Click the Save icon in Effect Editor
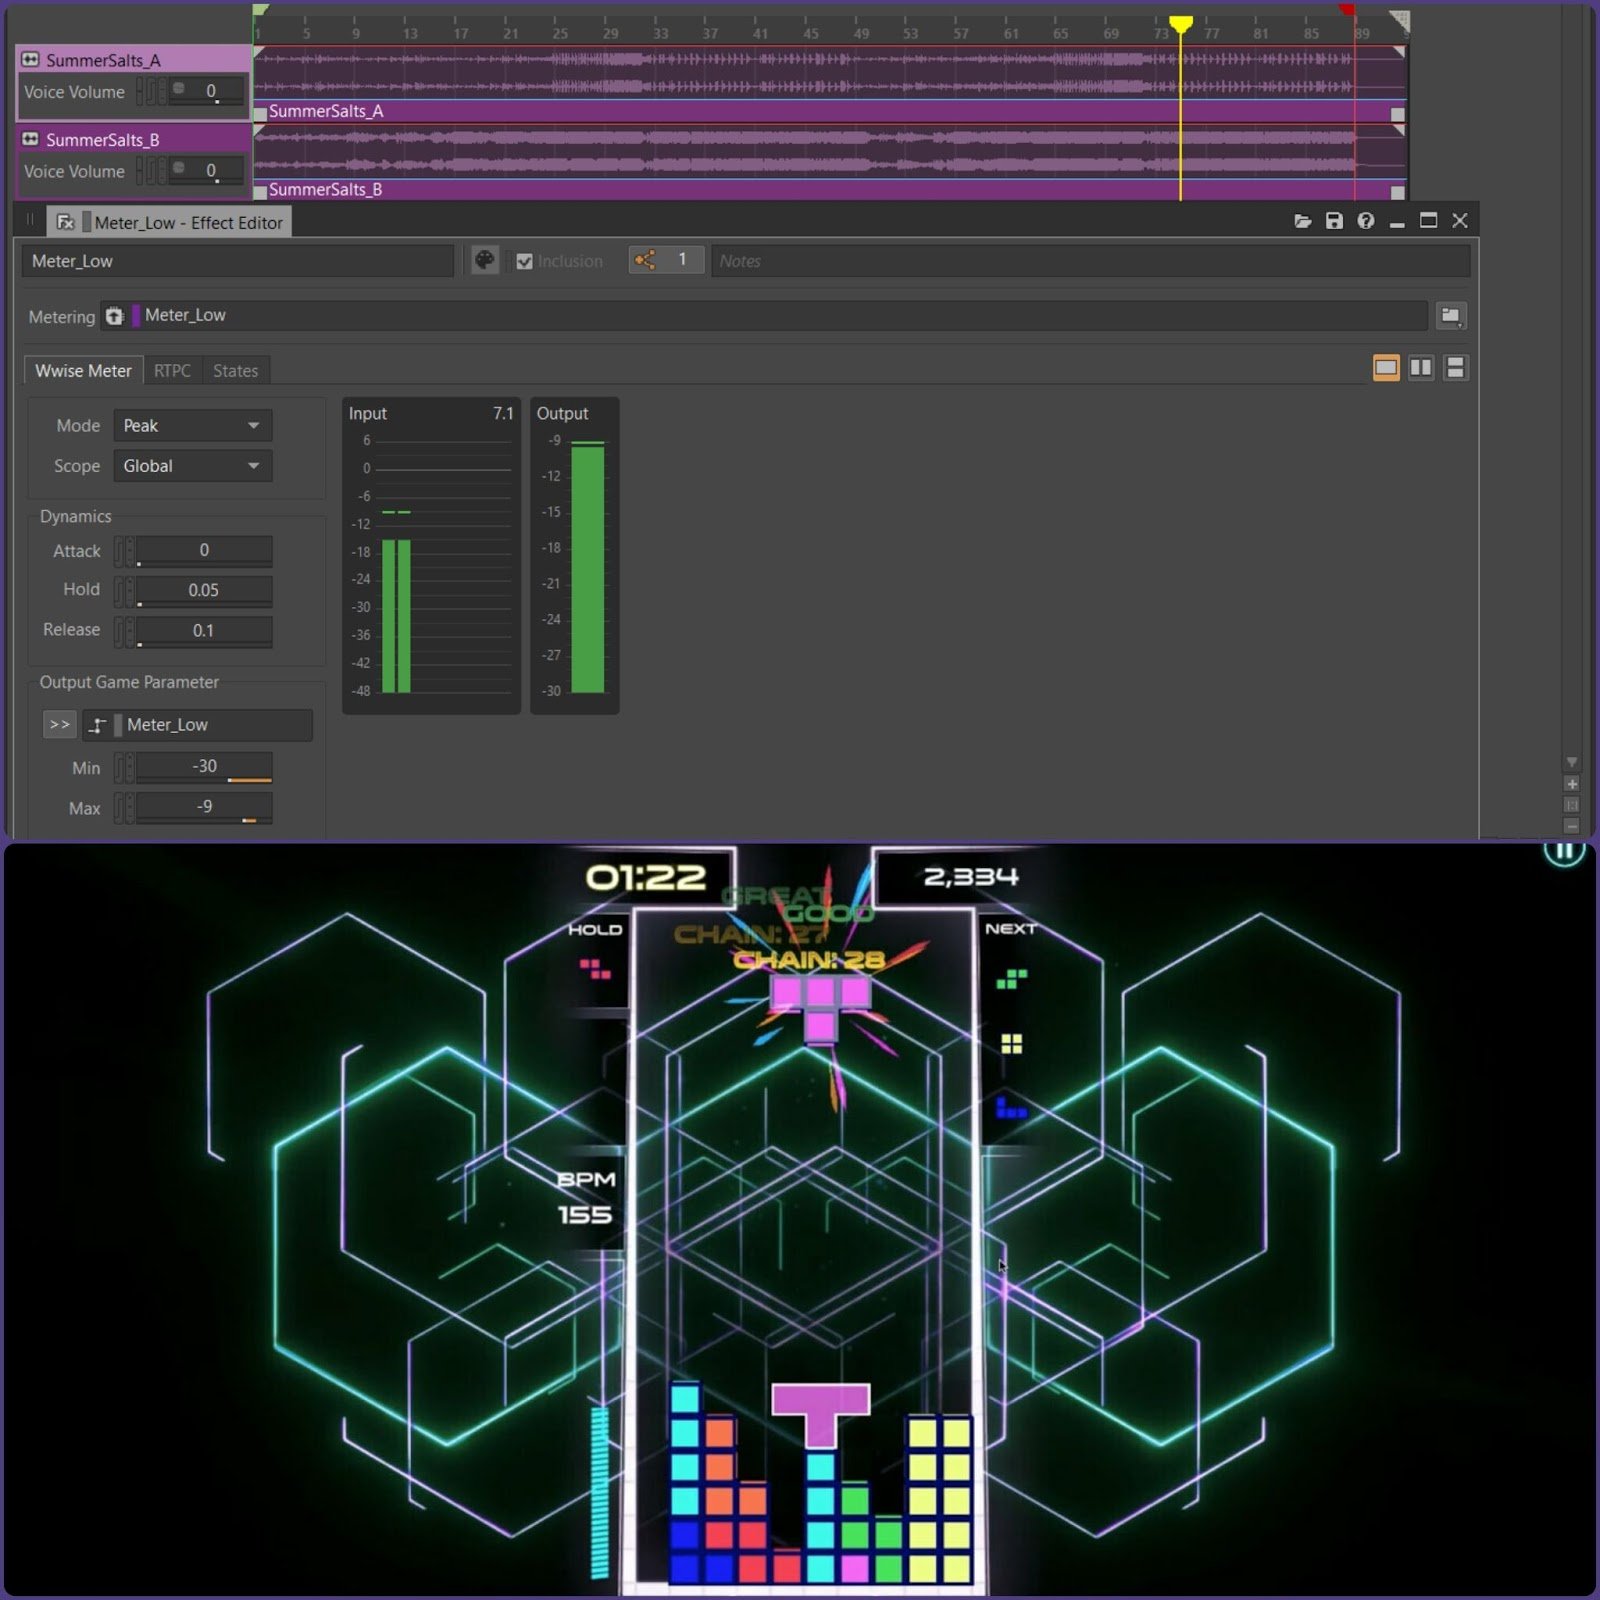The image size is (1600, 1600). pos(1334,221)
